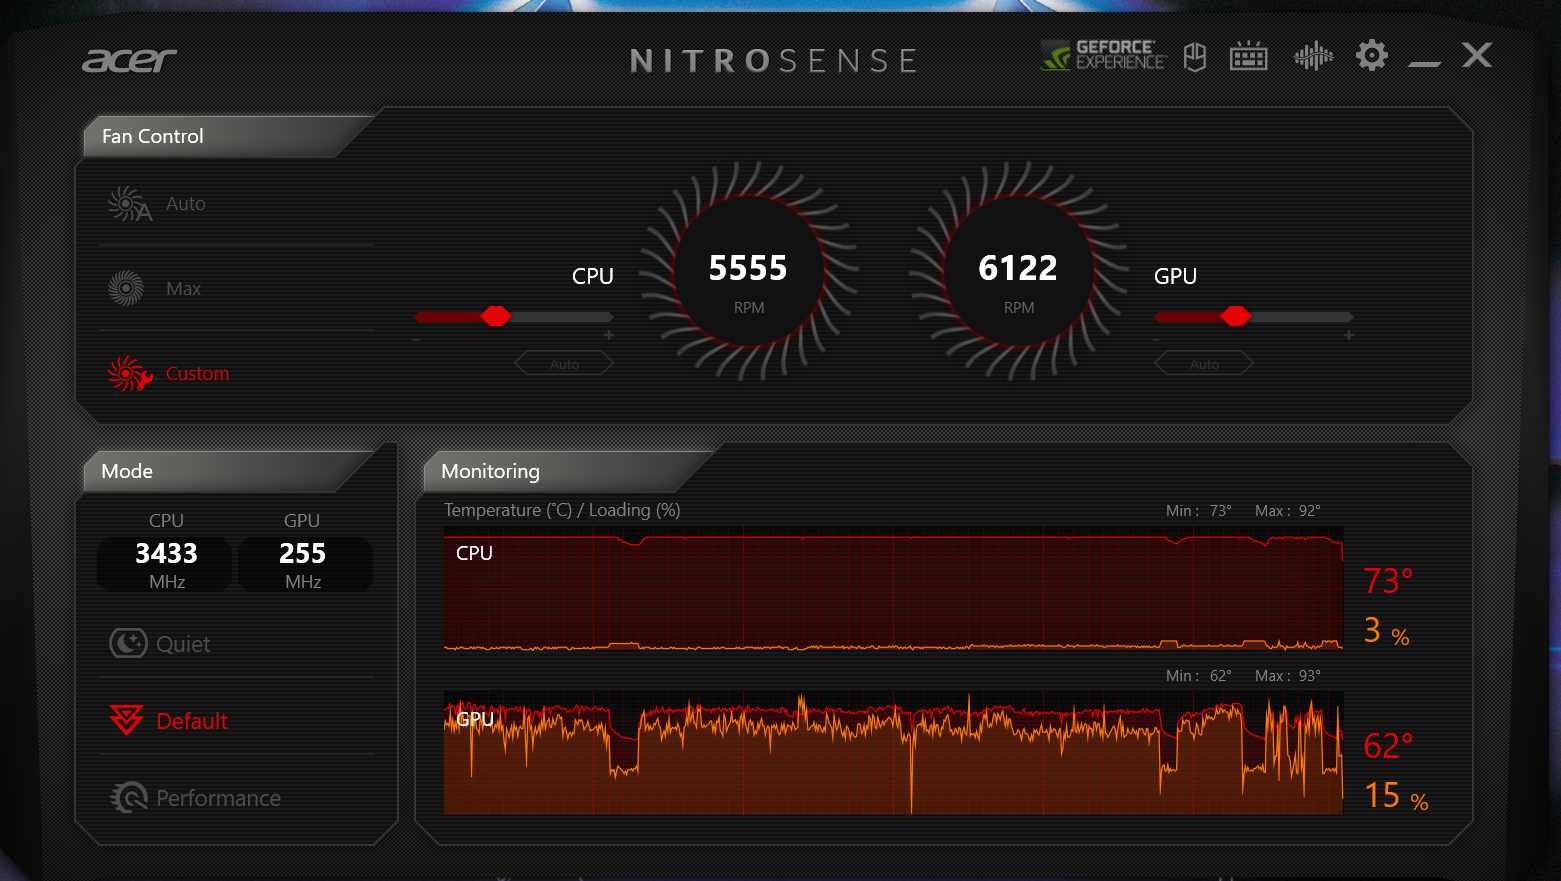Screen dimensions: 1561x881
Task: Click the NITROSENSE title text
Action: tap(774, 61)
